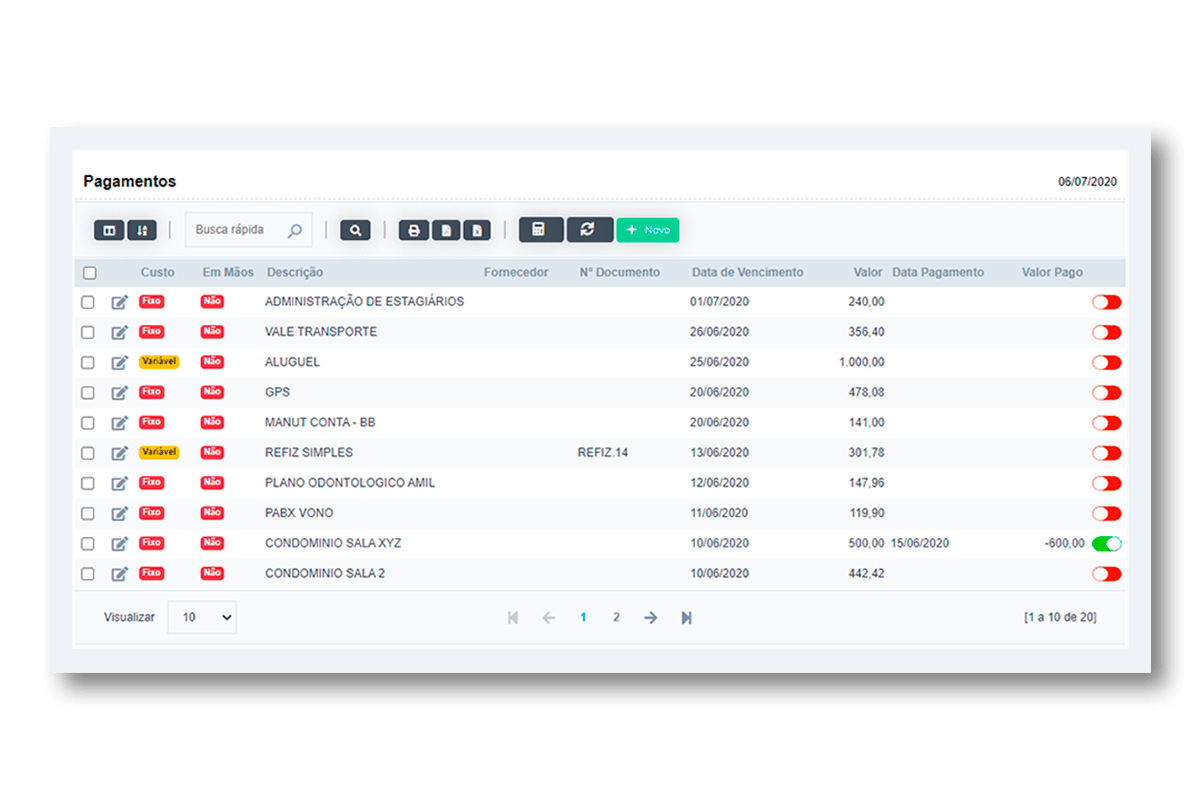Export the list to PDF
Image resolution: width=1200 pixels, height=800 pixels.
pyautogui.click(x=446, y=231)
